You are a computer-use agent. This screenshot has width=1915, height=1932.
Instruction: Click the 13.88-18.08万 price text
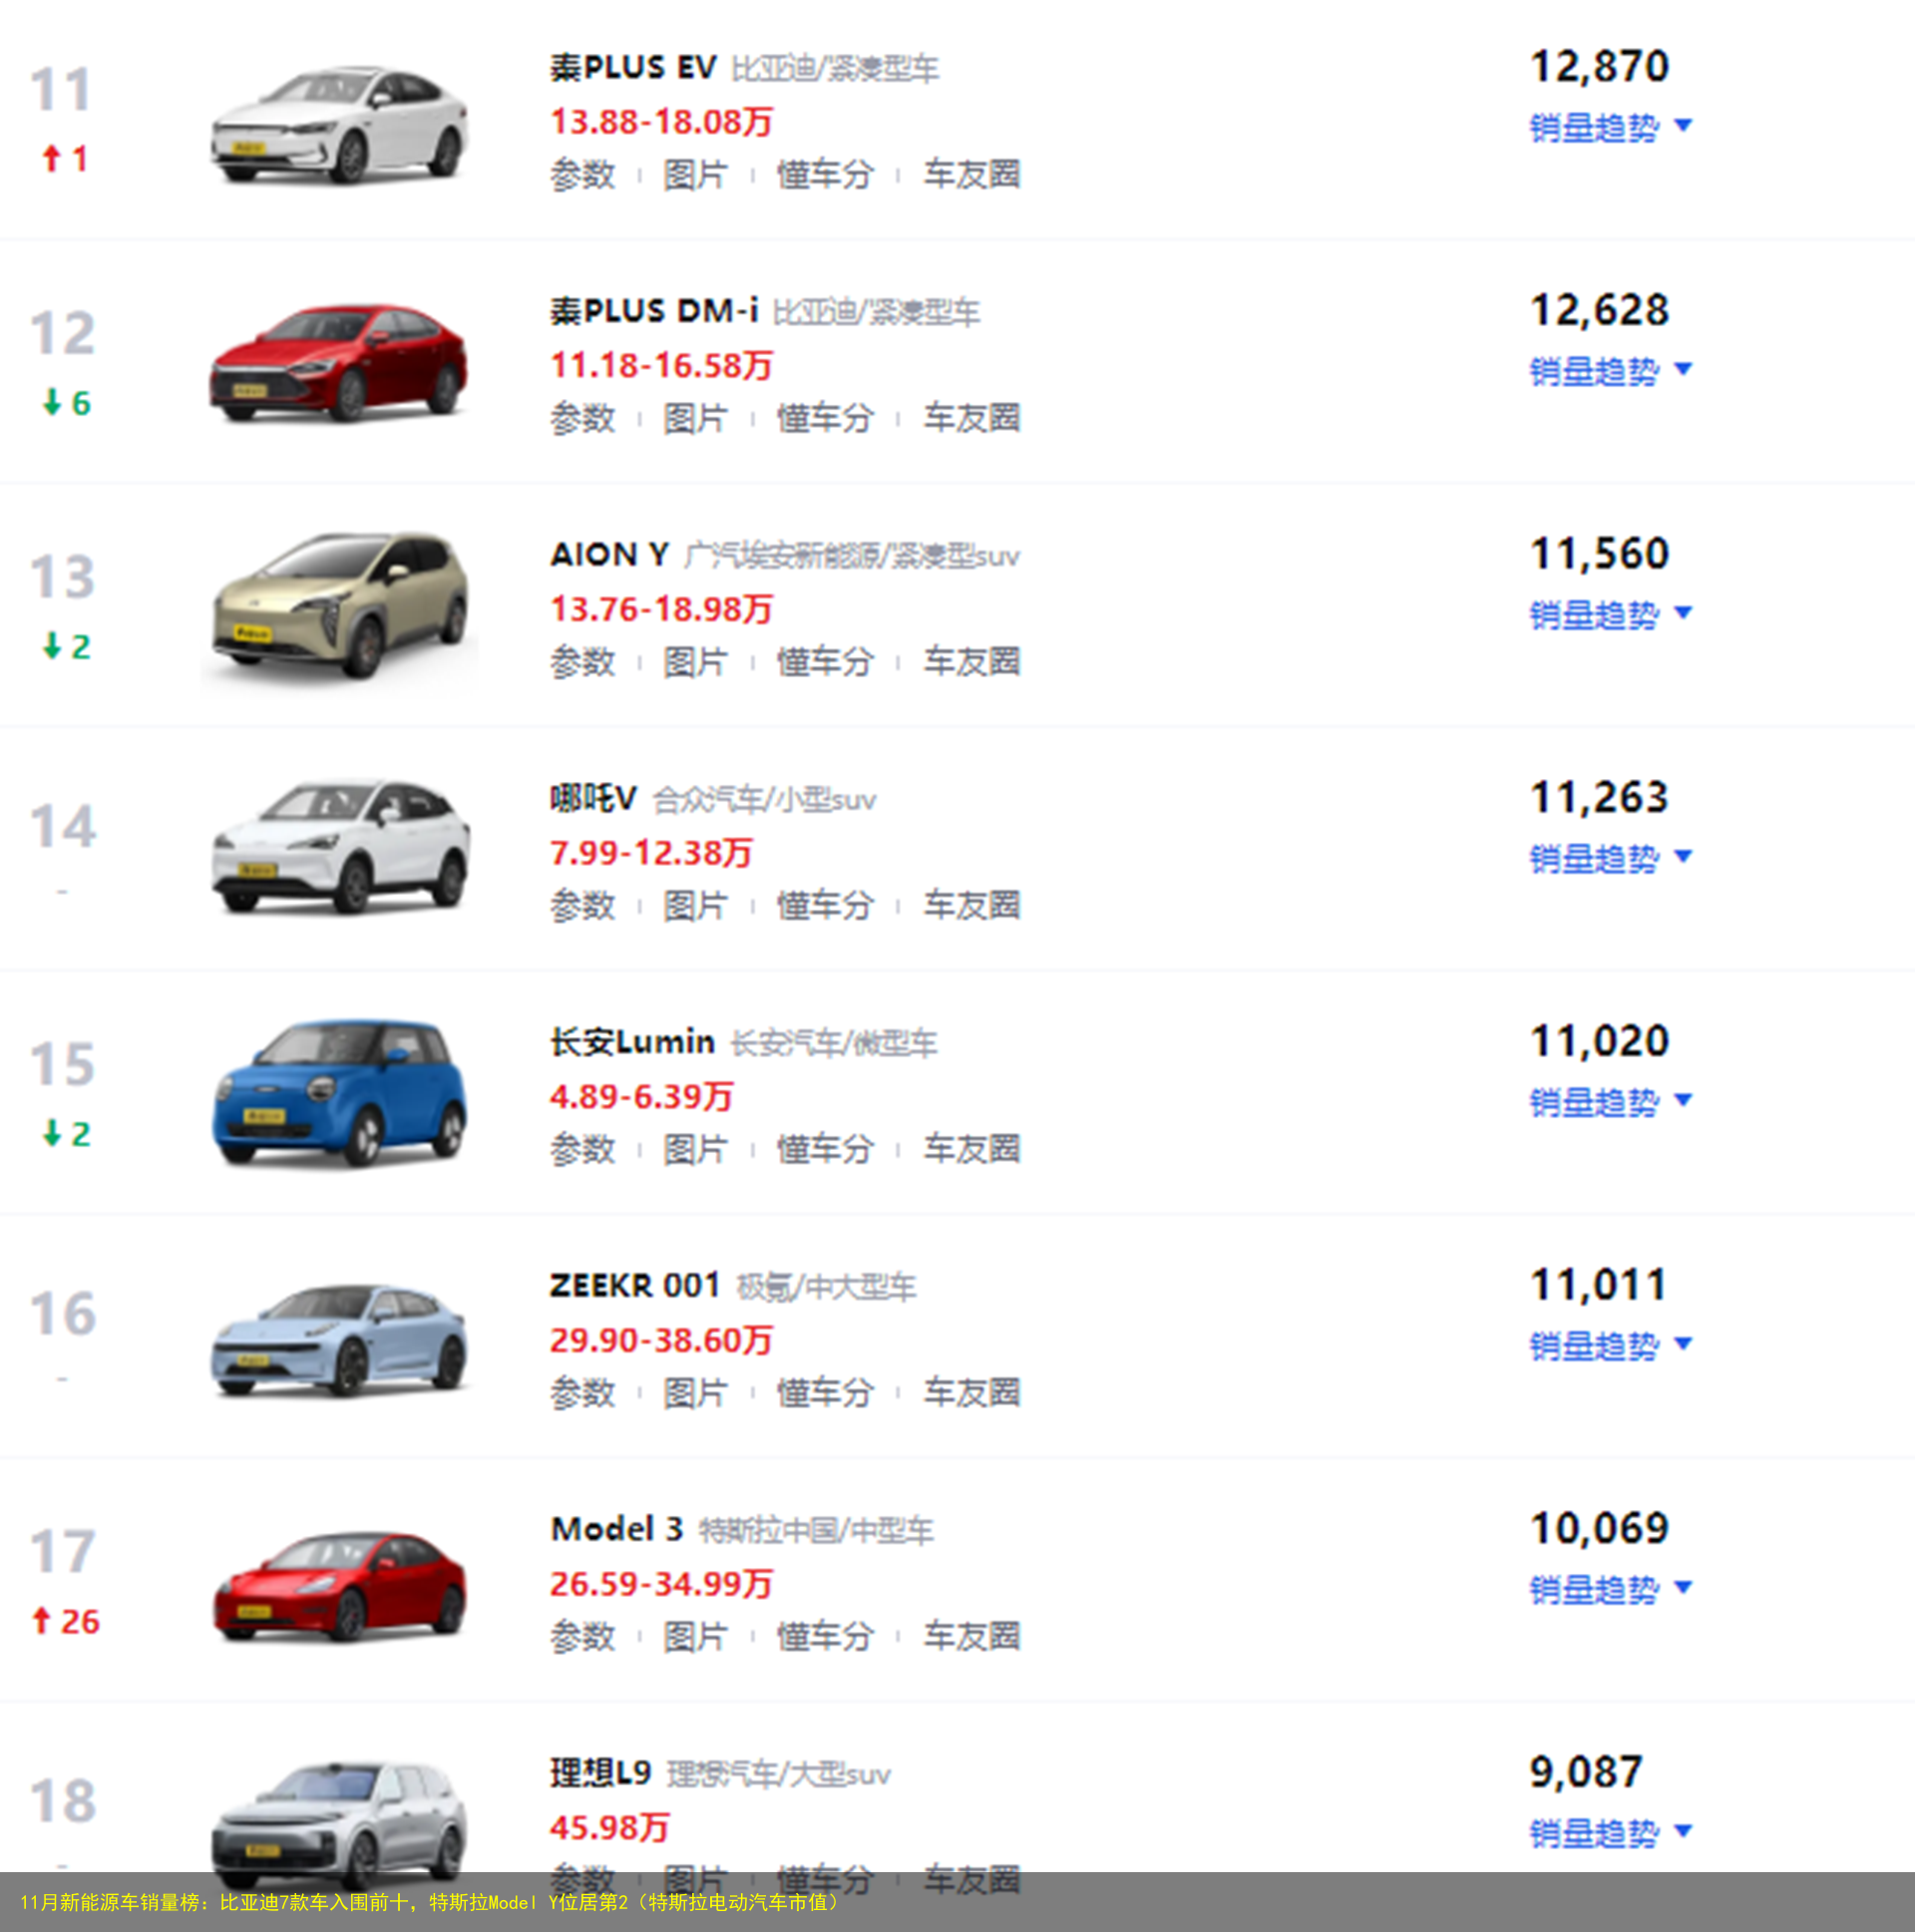[661, 122]
